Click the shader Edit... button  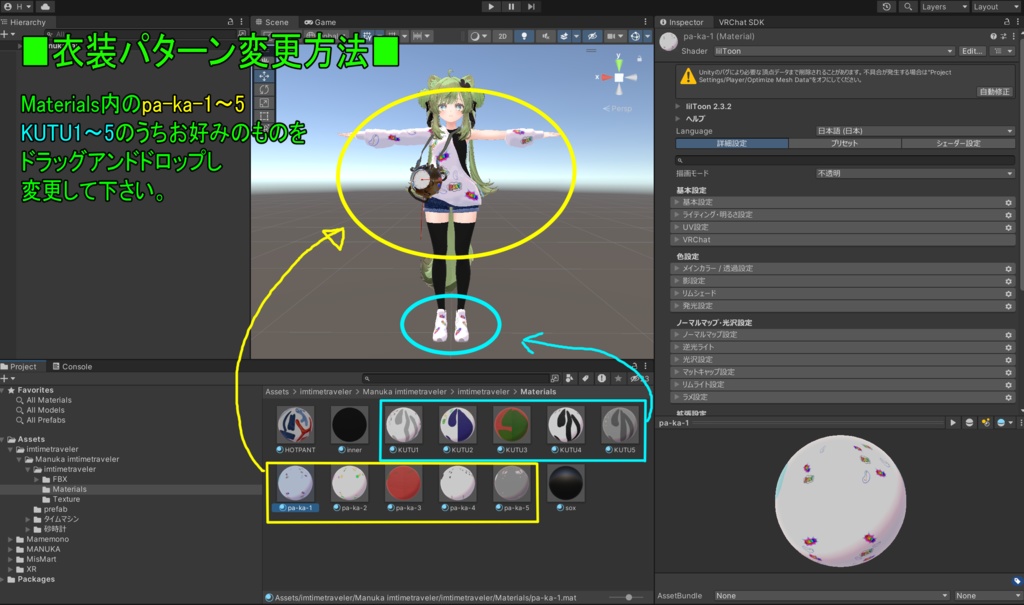tap(972, 51)
